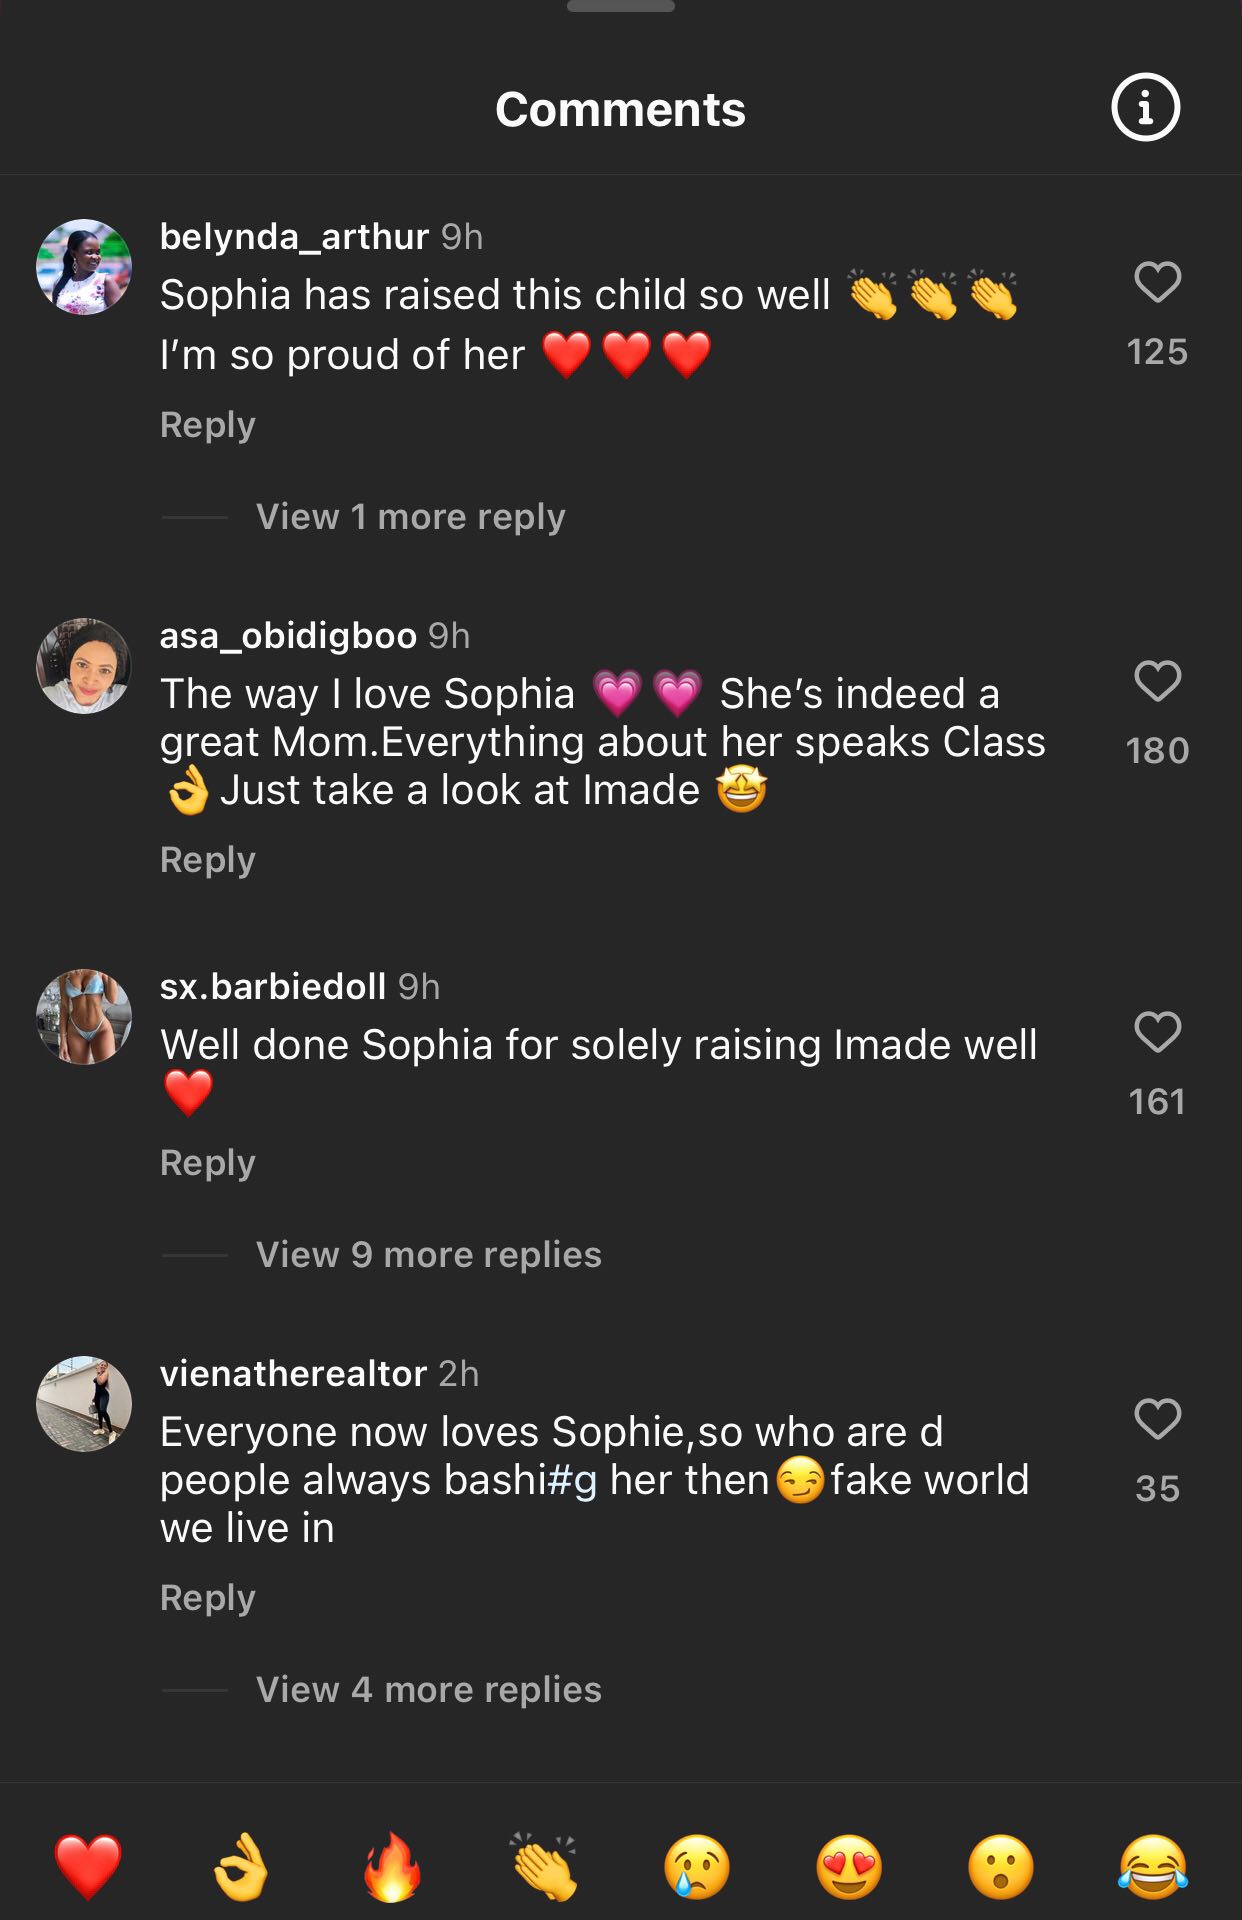
Task: Like belynda_arthur's comment
Action: click(1157, 282)
